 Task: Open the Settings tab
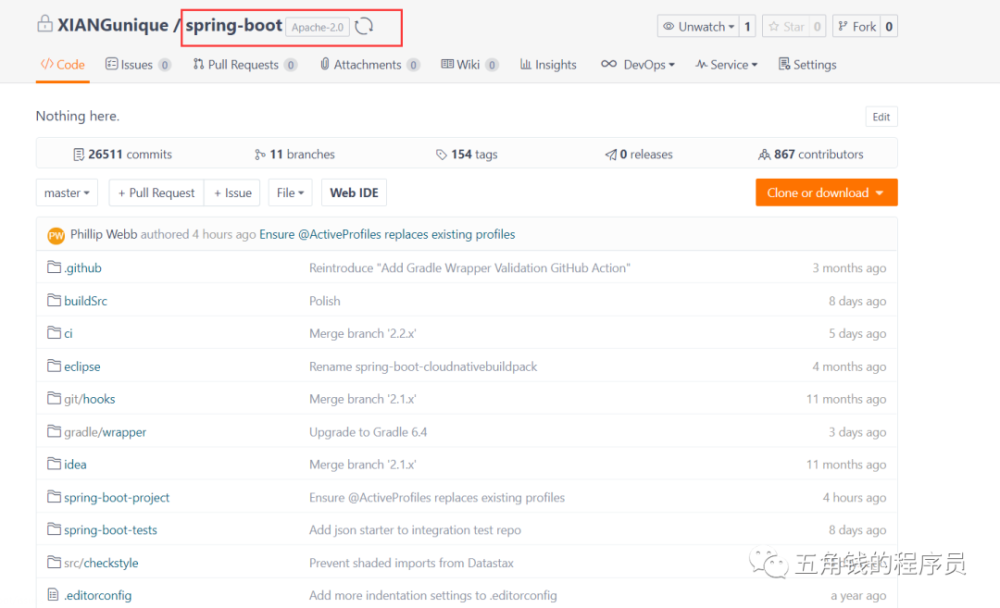pyautogui.click(x=807, y=64)
